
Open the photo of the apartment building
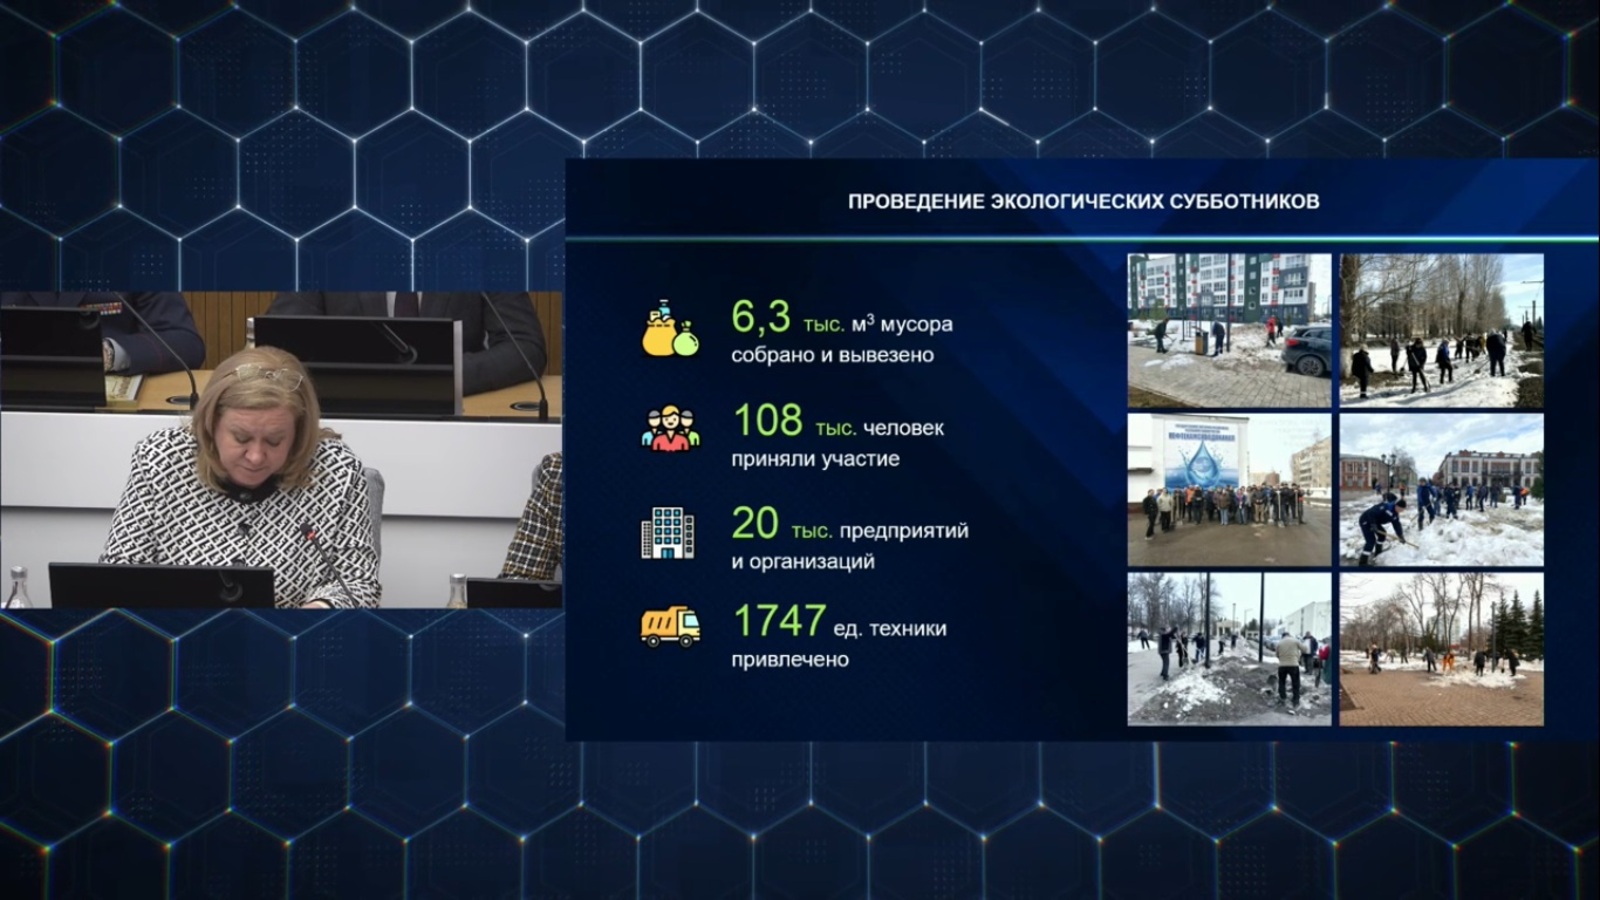click(x=1229, y=330)
